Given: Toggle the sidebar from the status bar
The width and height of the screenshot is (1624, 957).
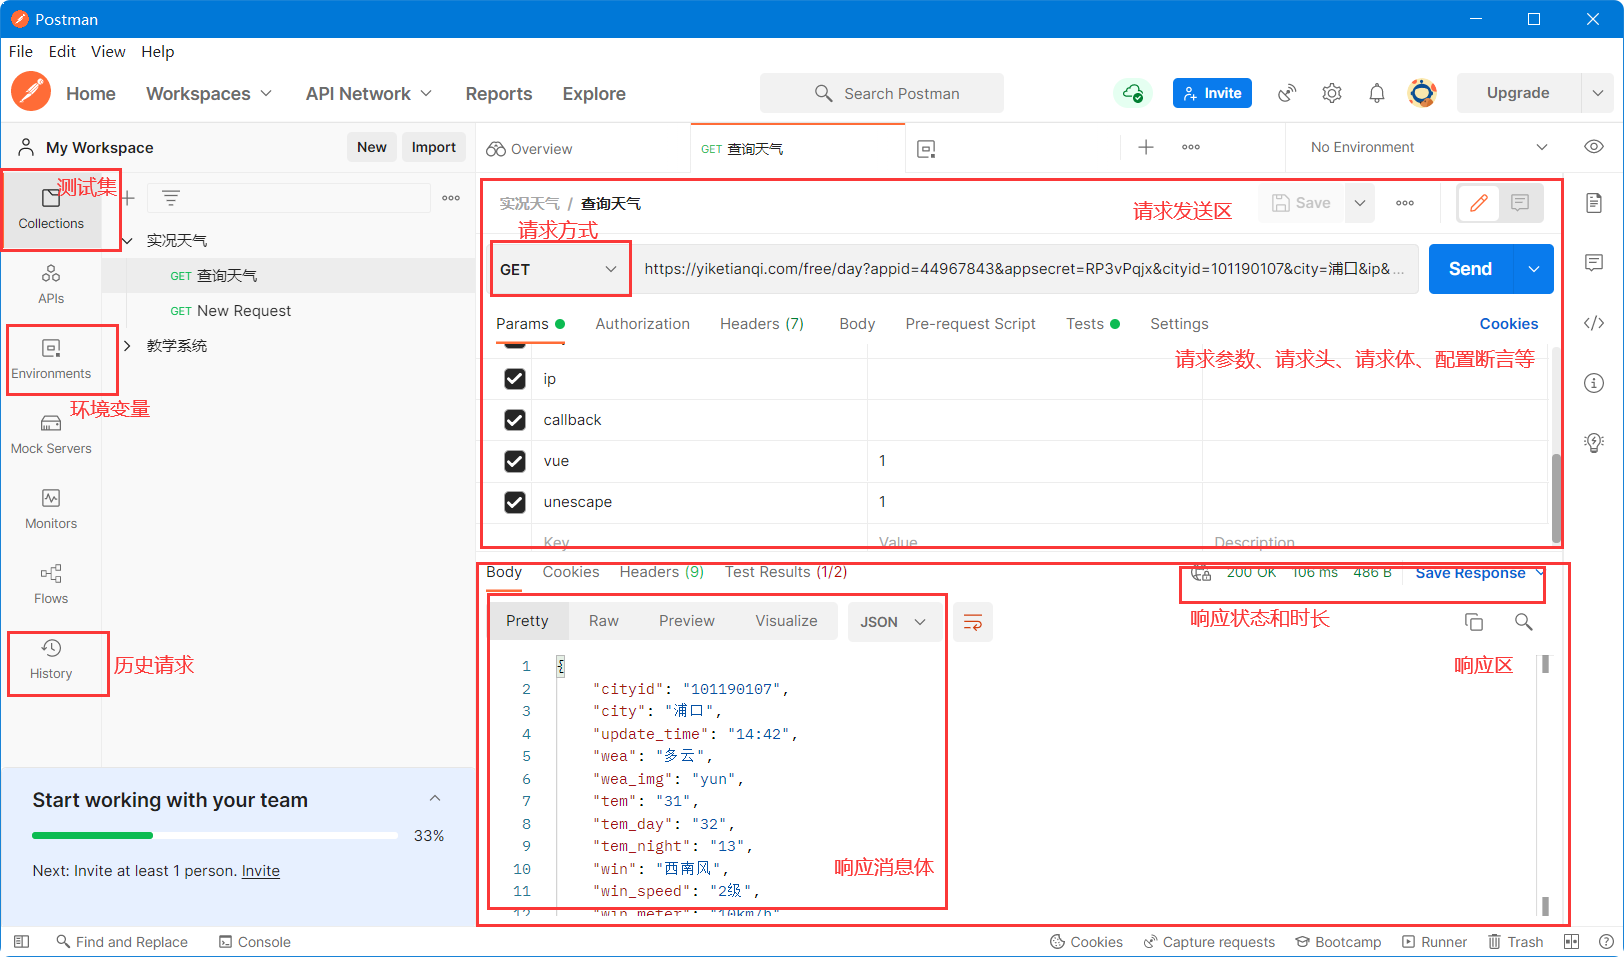Looking at the screenshot, I should pyautogui.click(x=21, y=942).
